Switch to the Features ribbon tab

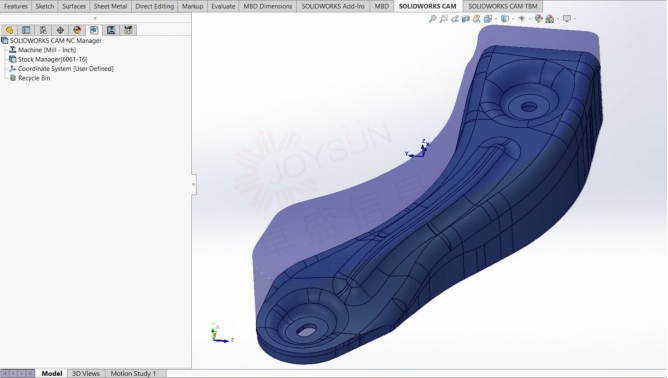click(16, 6)
